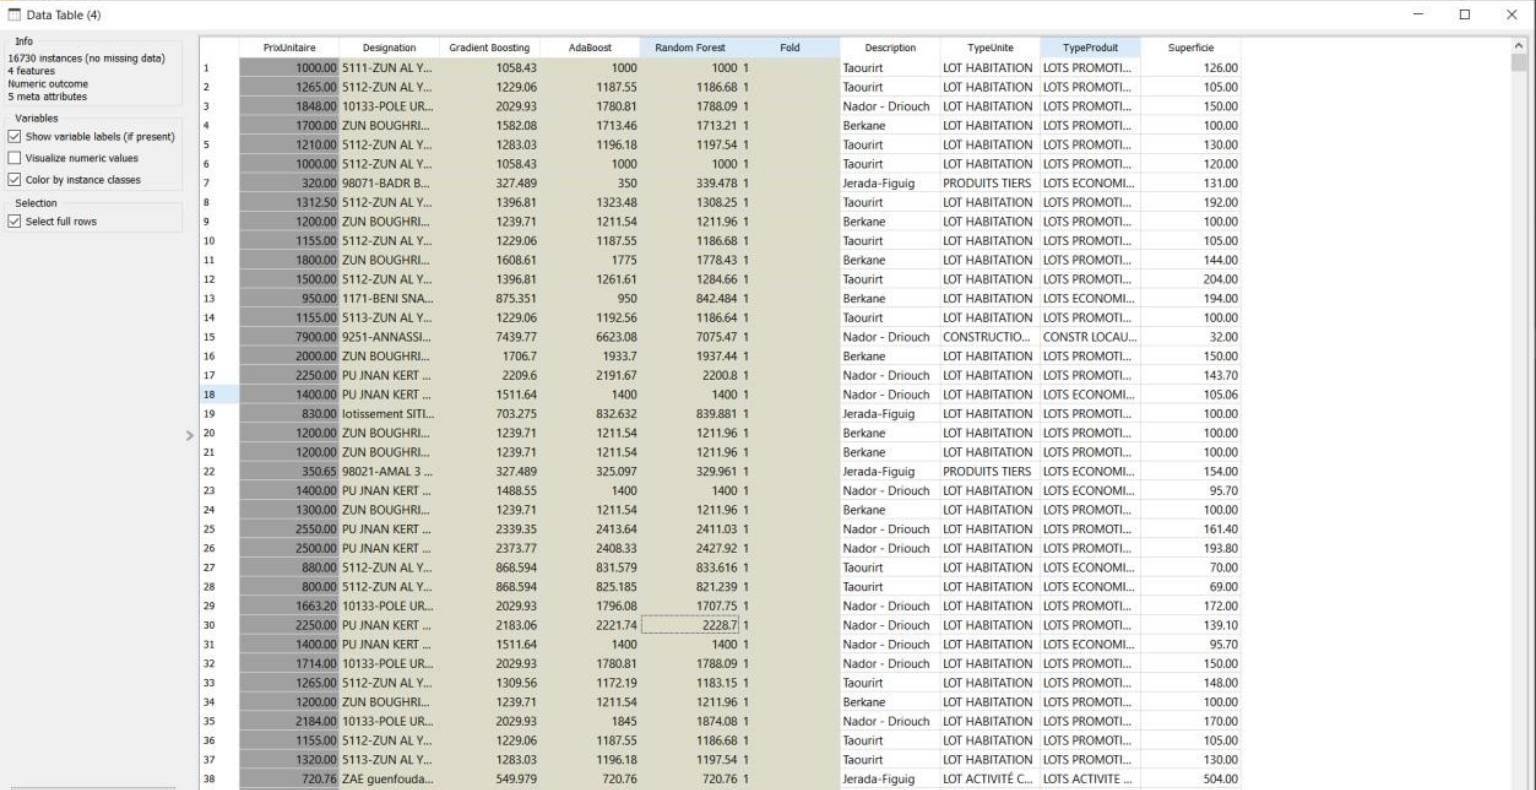Sort table by AdaBoost header
The image size is (1536, 790).
[x=589, y=48]
